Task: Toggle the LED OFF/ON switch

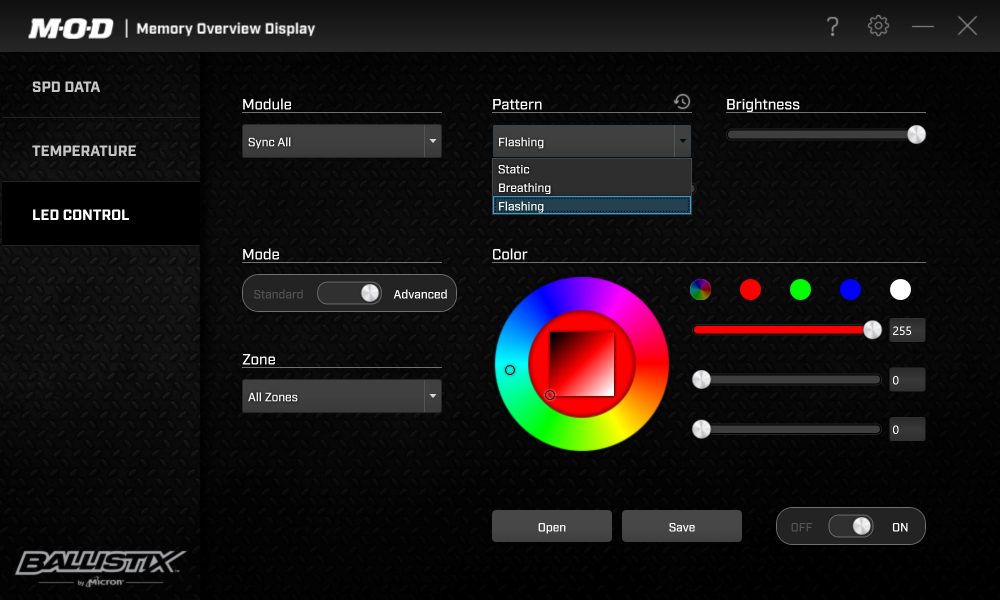Action: coord(851,527)
